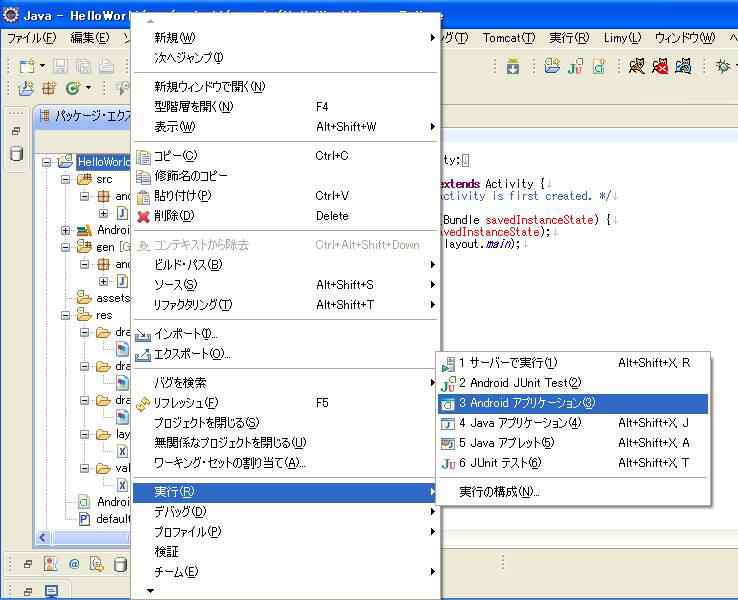Open ビルド・パス(B) submenu
Viewport: 738px width, 600px height.
click(286, 265)
